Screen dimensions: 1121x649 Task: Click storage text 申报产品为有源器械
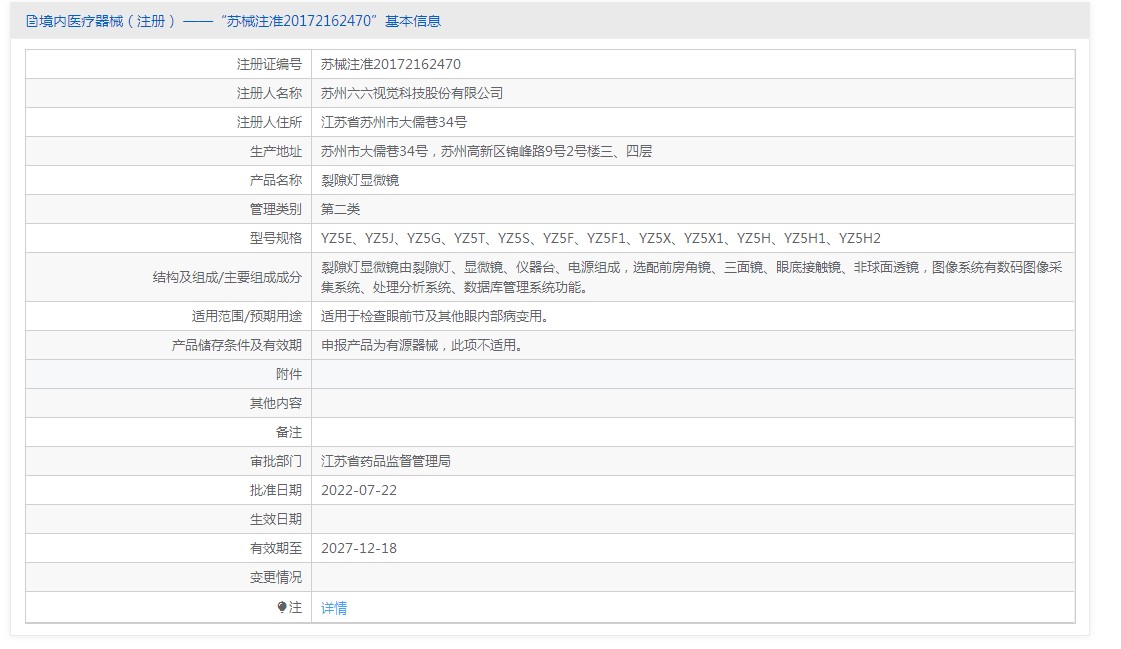click(x=422, y=345)
